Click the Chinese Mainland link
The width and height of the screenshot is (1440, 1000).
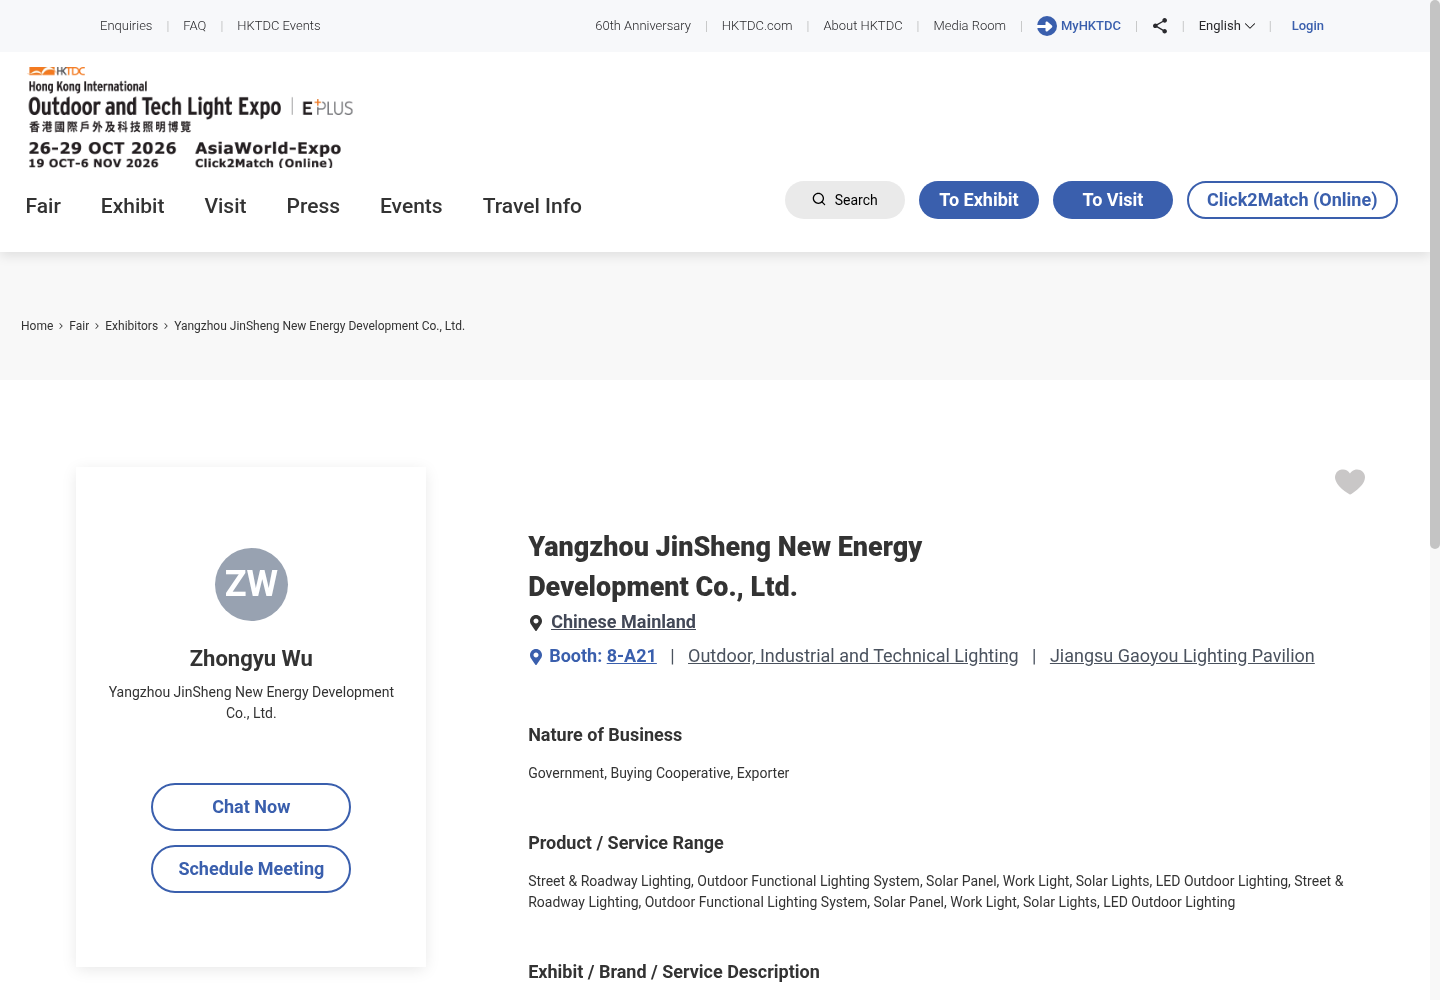coord(623,622)
